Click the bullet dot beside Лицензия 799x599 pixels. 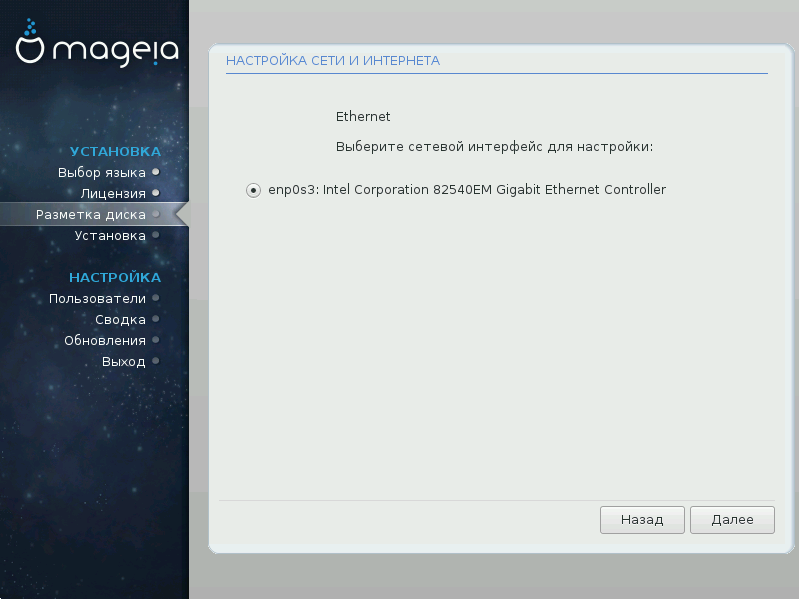155,193
